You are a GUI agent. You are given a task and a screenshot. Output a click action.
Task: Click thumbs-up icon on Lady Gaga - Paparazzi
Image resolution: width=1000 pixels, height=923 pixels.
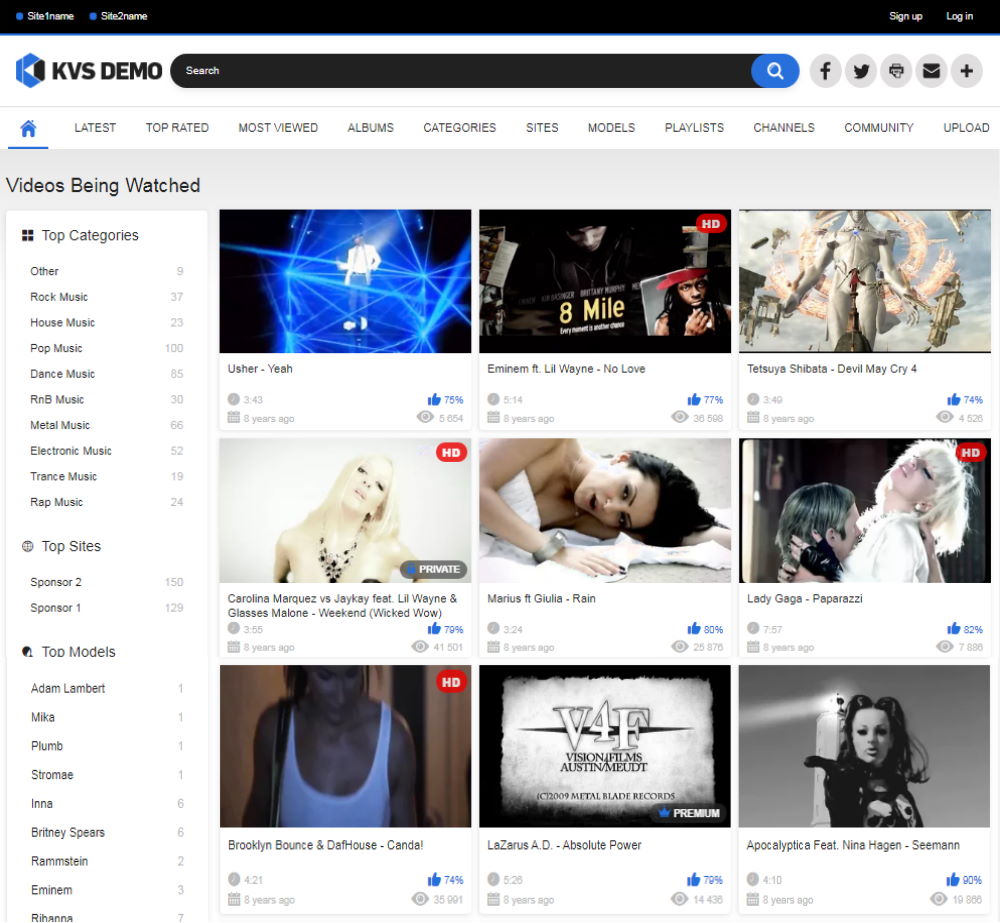point(953,628)
